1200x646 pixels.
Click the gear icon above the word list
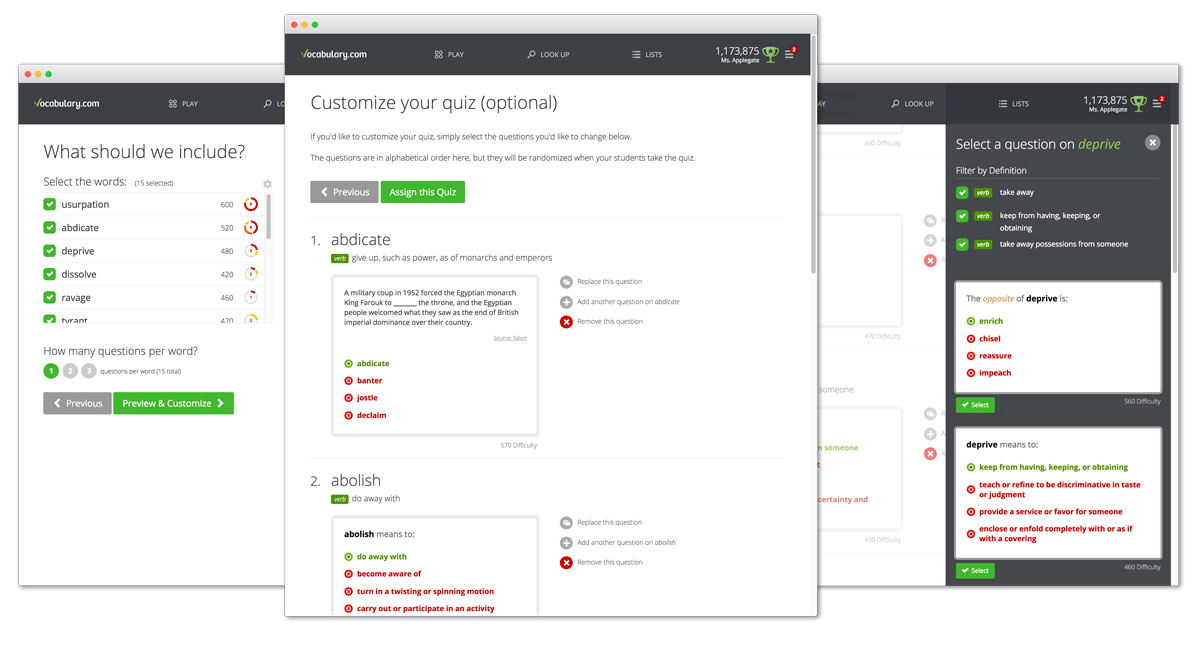(267, 184)
